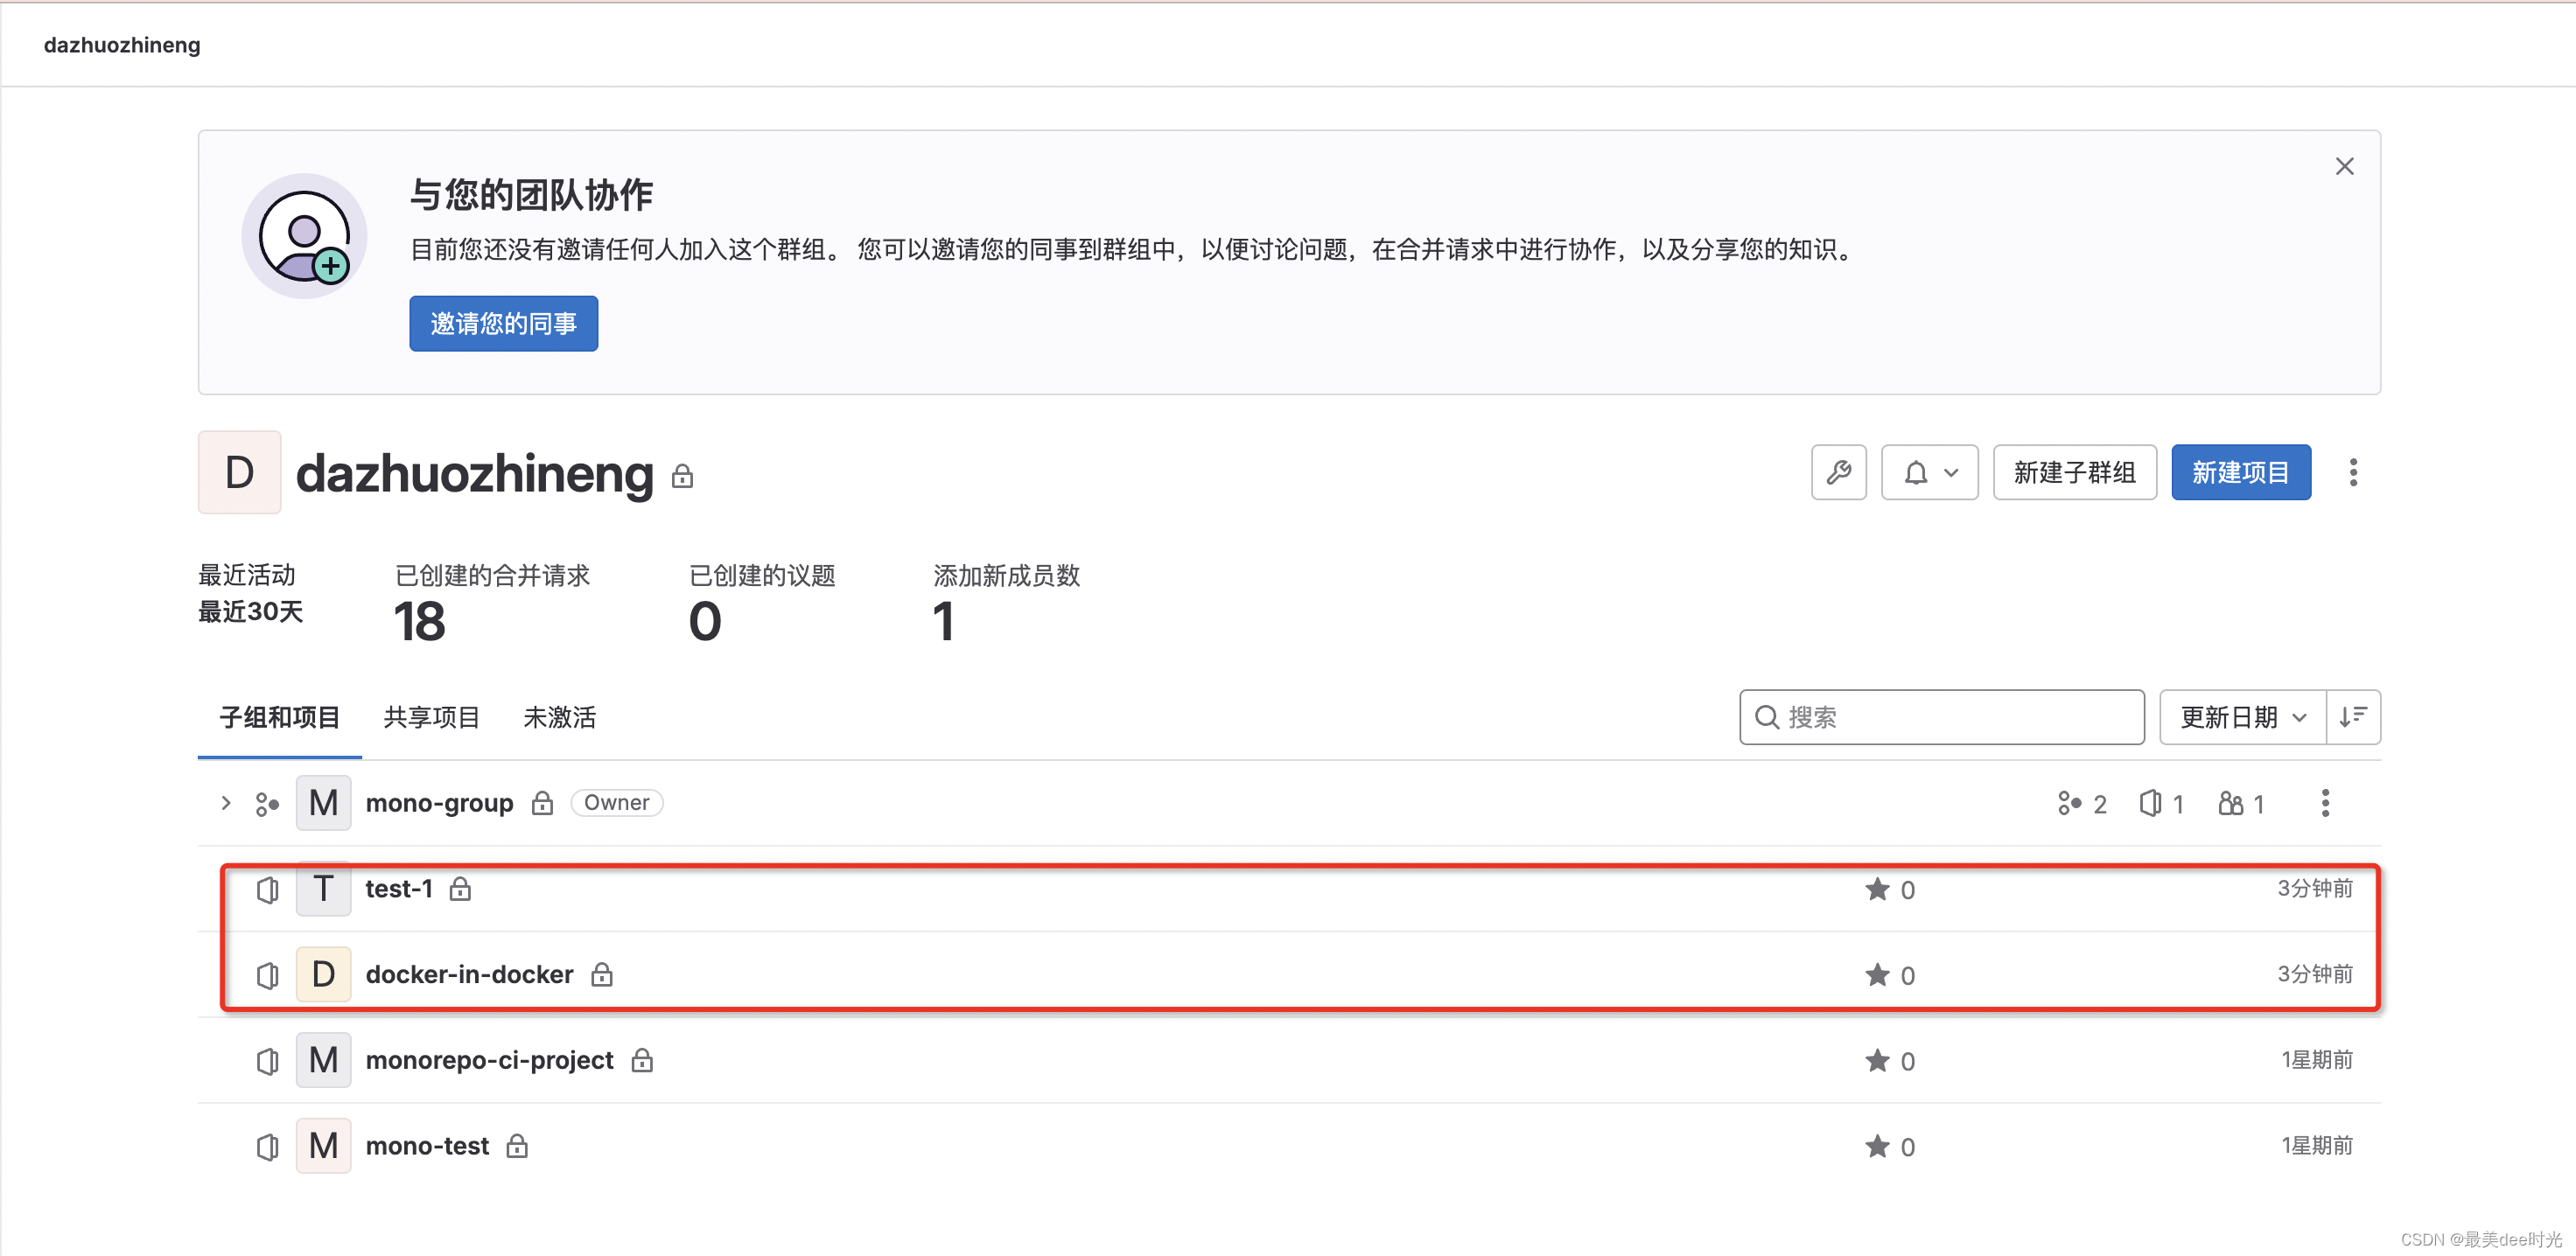Image resolution: width=2576 pixels, height=1256 pixels.
Task: Click the 3分钟前 timestamp on test-1
Action: click(2314, 888)
